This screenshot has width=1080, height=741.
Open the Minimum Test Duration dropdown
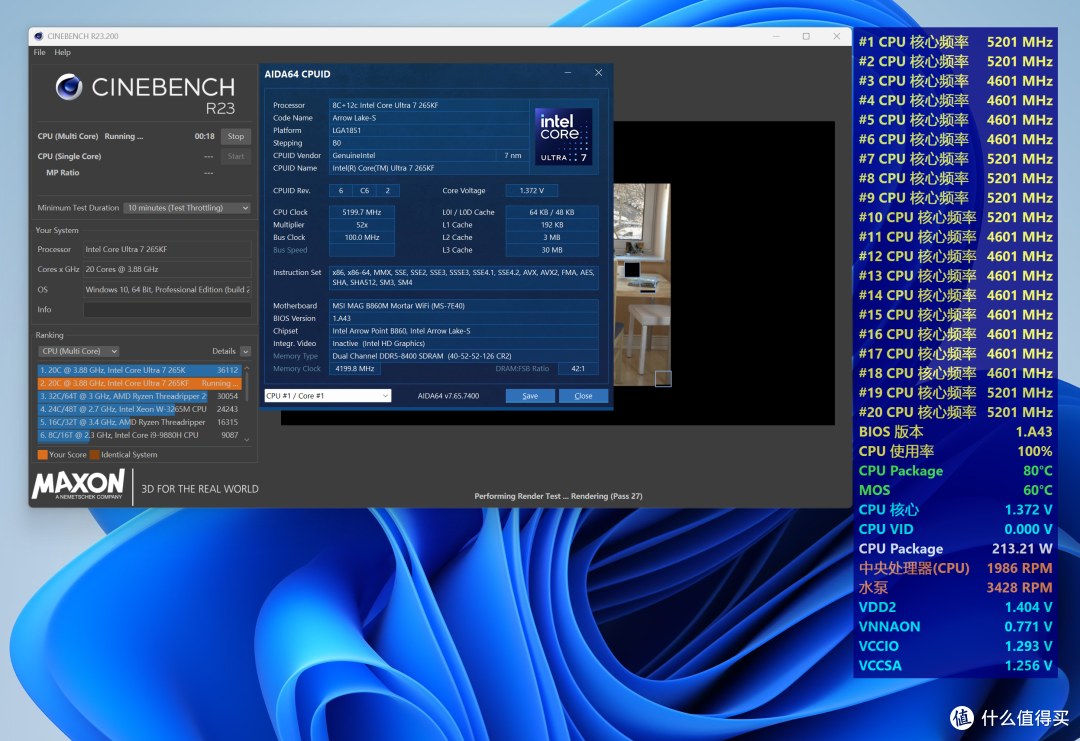pos(187,208)
